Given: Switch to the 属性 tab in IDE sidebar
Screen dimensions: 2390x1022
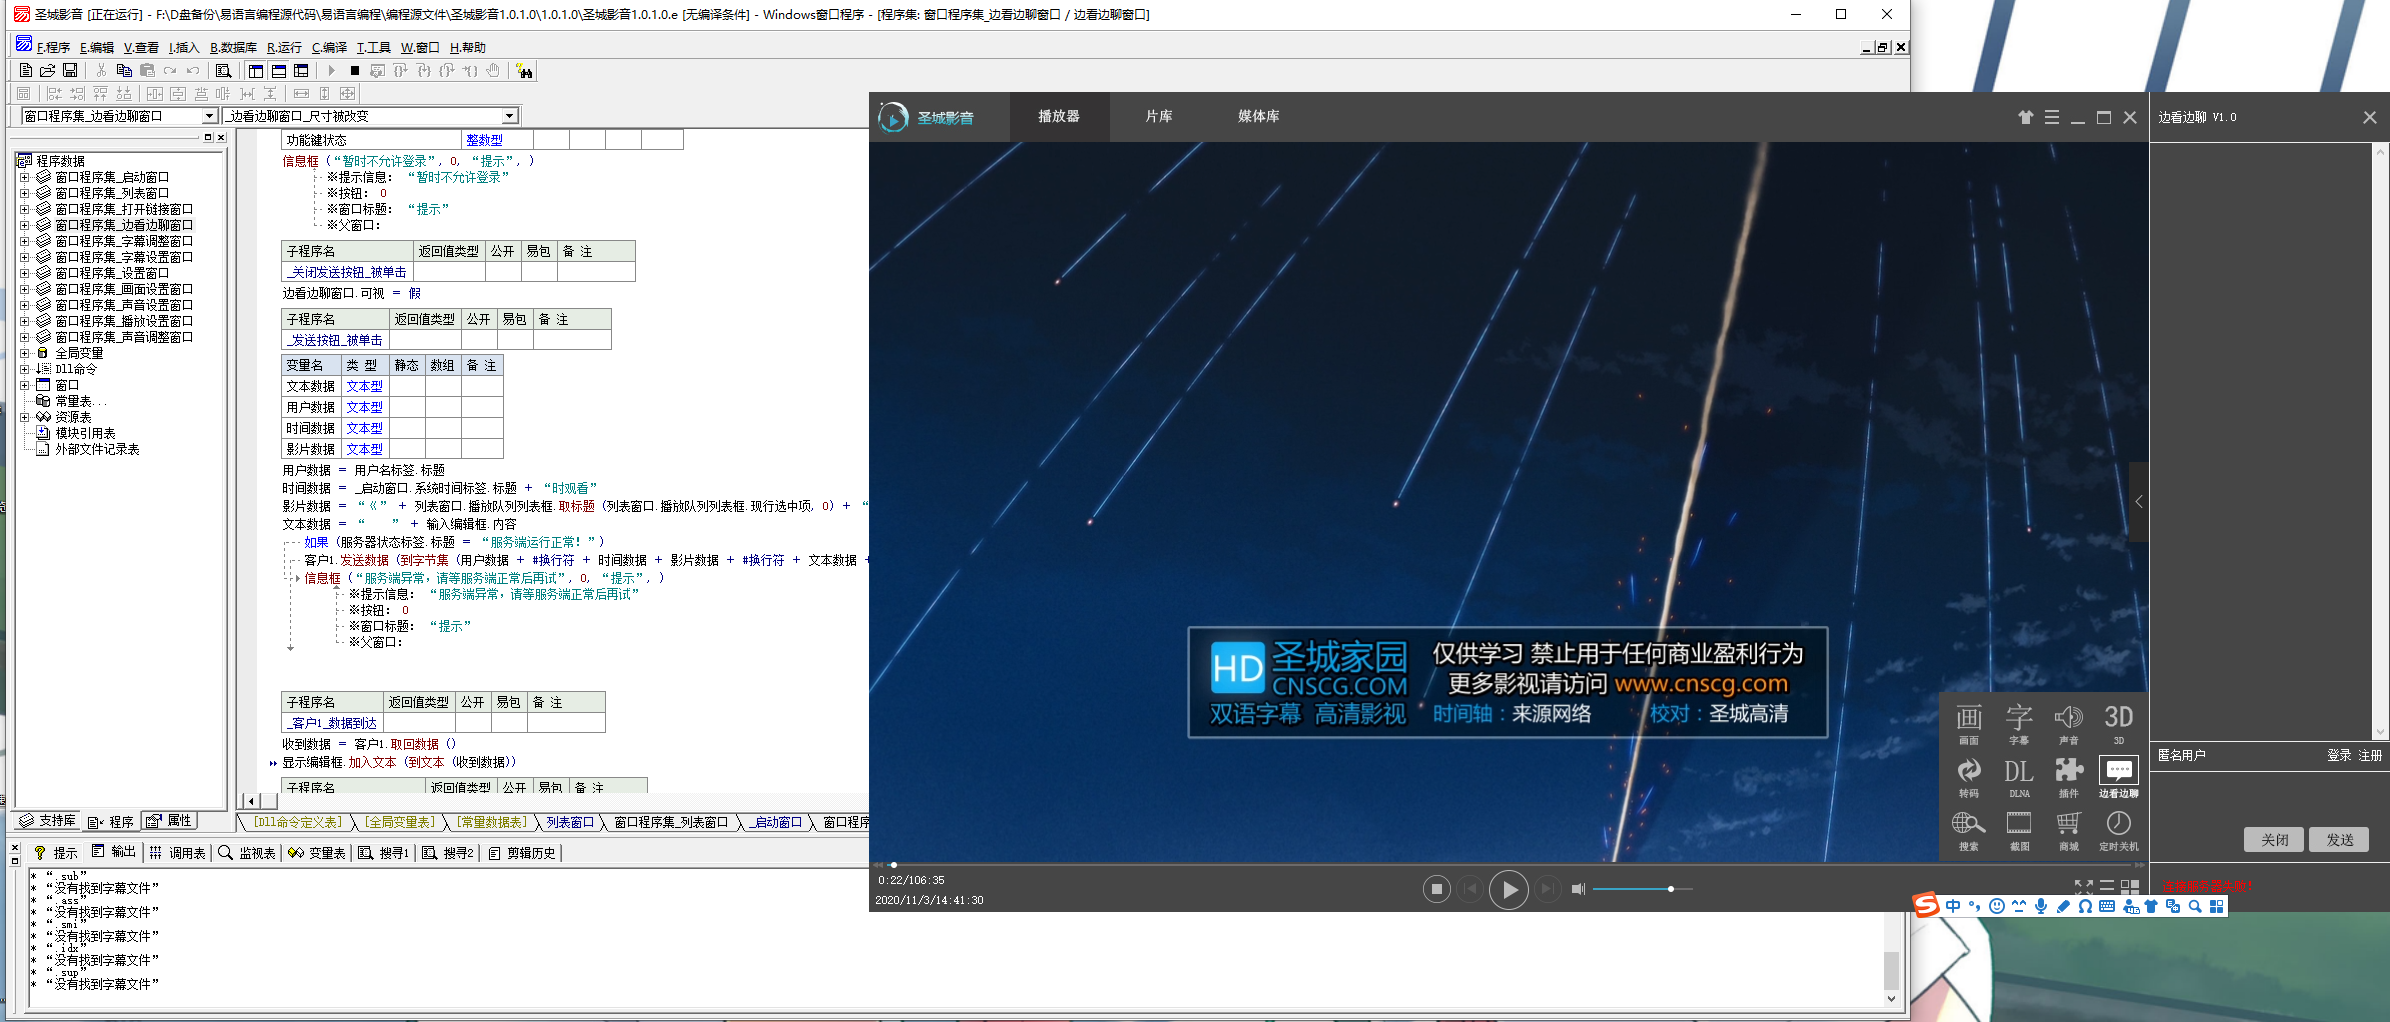Looking at the screenshot, I should (x=169, y=821).
